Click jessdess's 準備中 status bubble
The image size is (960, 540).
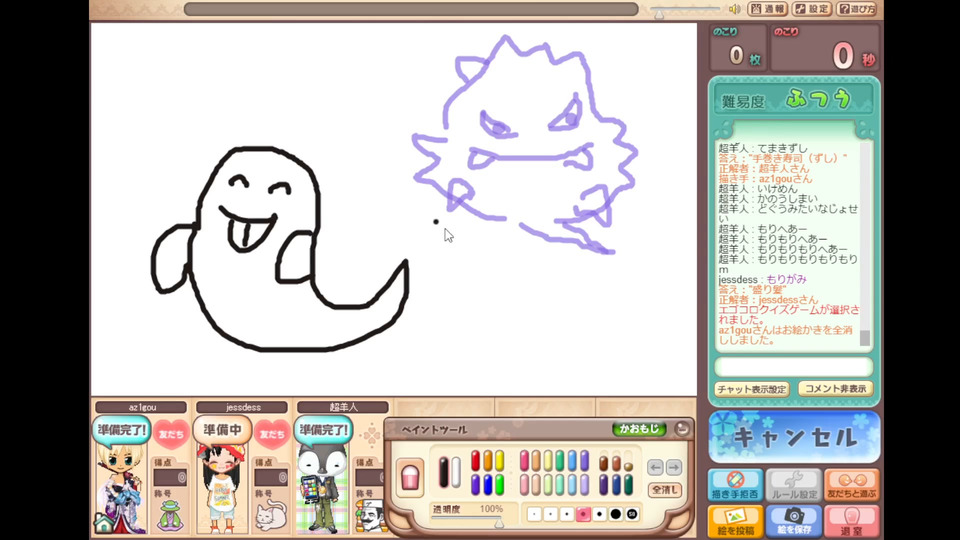(x=222, y=430)
